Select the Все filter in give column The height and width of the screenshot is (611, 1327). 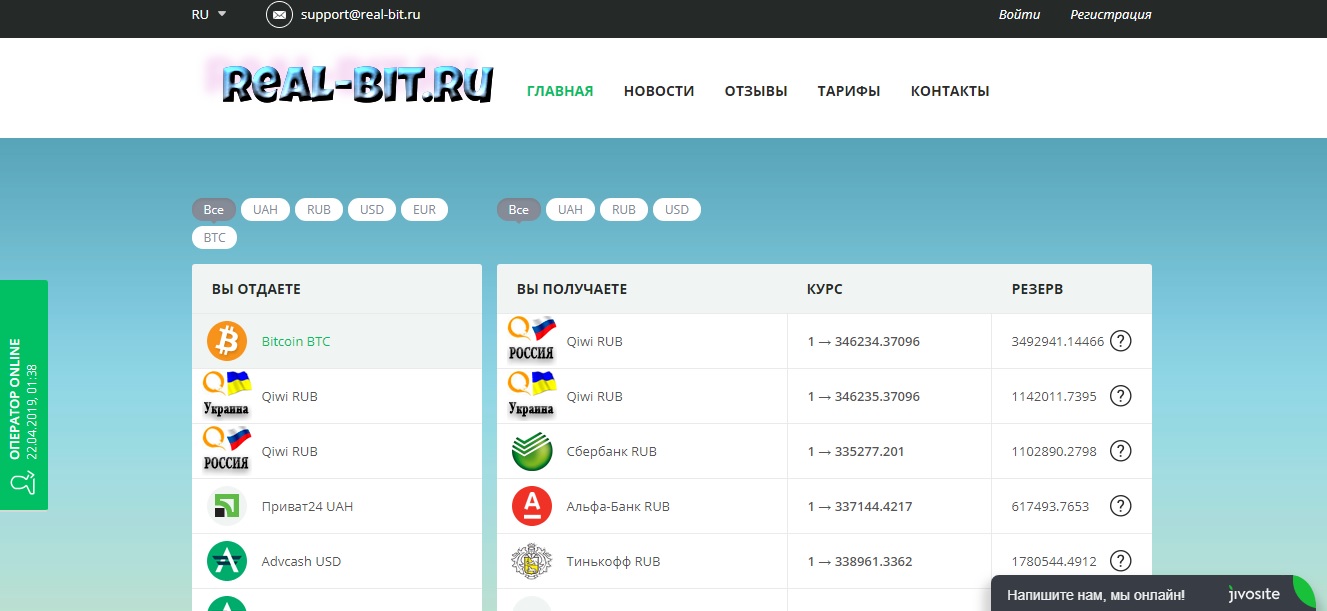pos(214,210)
